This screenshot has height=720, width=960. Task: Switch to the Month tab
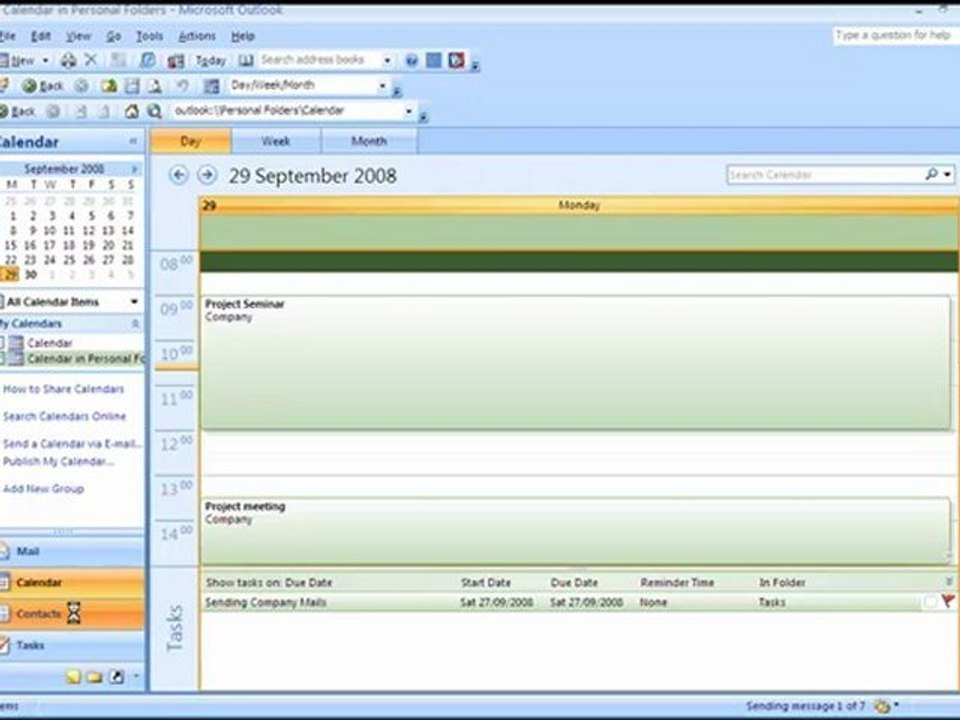coord(369,141)
